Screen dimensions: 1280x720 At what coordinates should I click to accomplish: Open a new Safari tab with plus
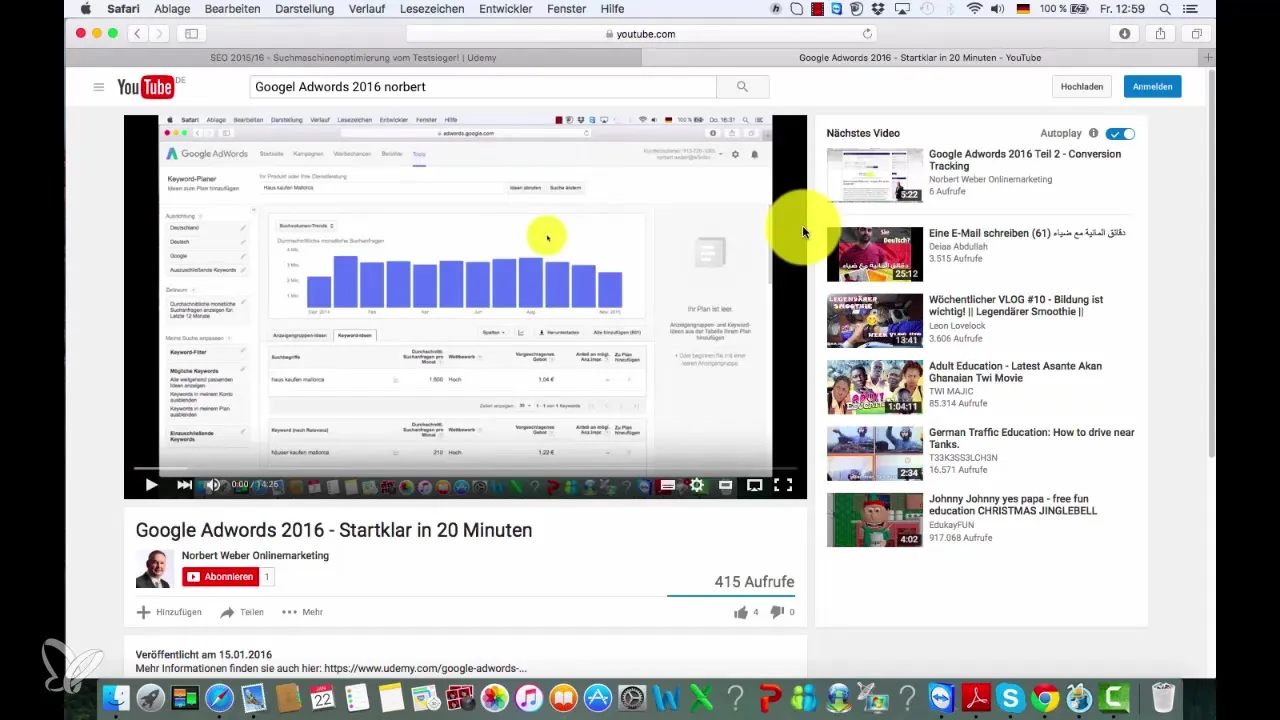click(1209, 58)
